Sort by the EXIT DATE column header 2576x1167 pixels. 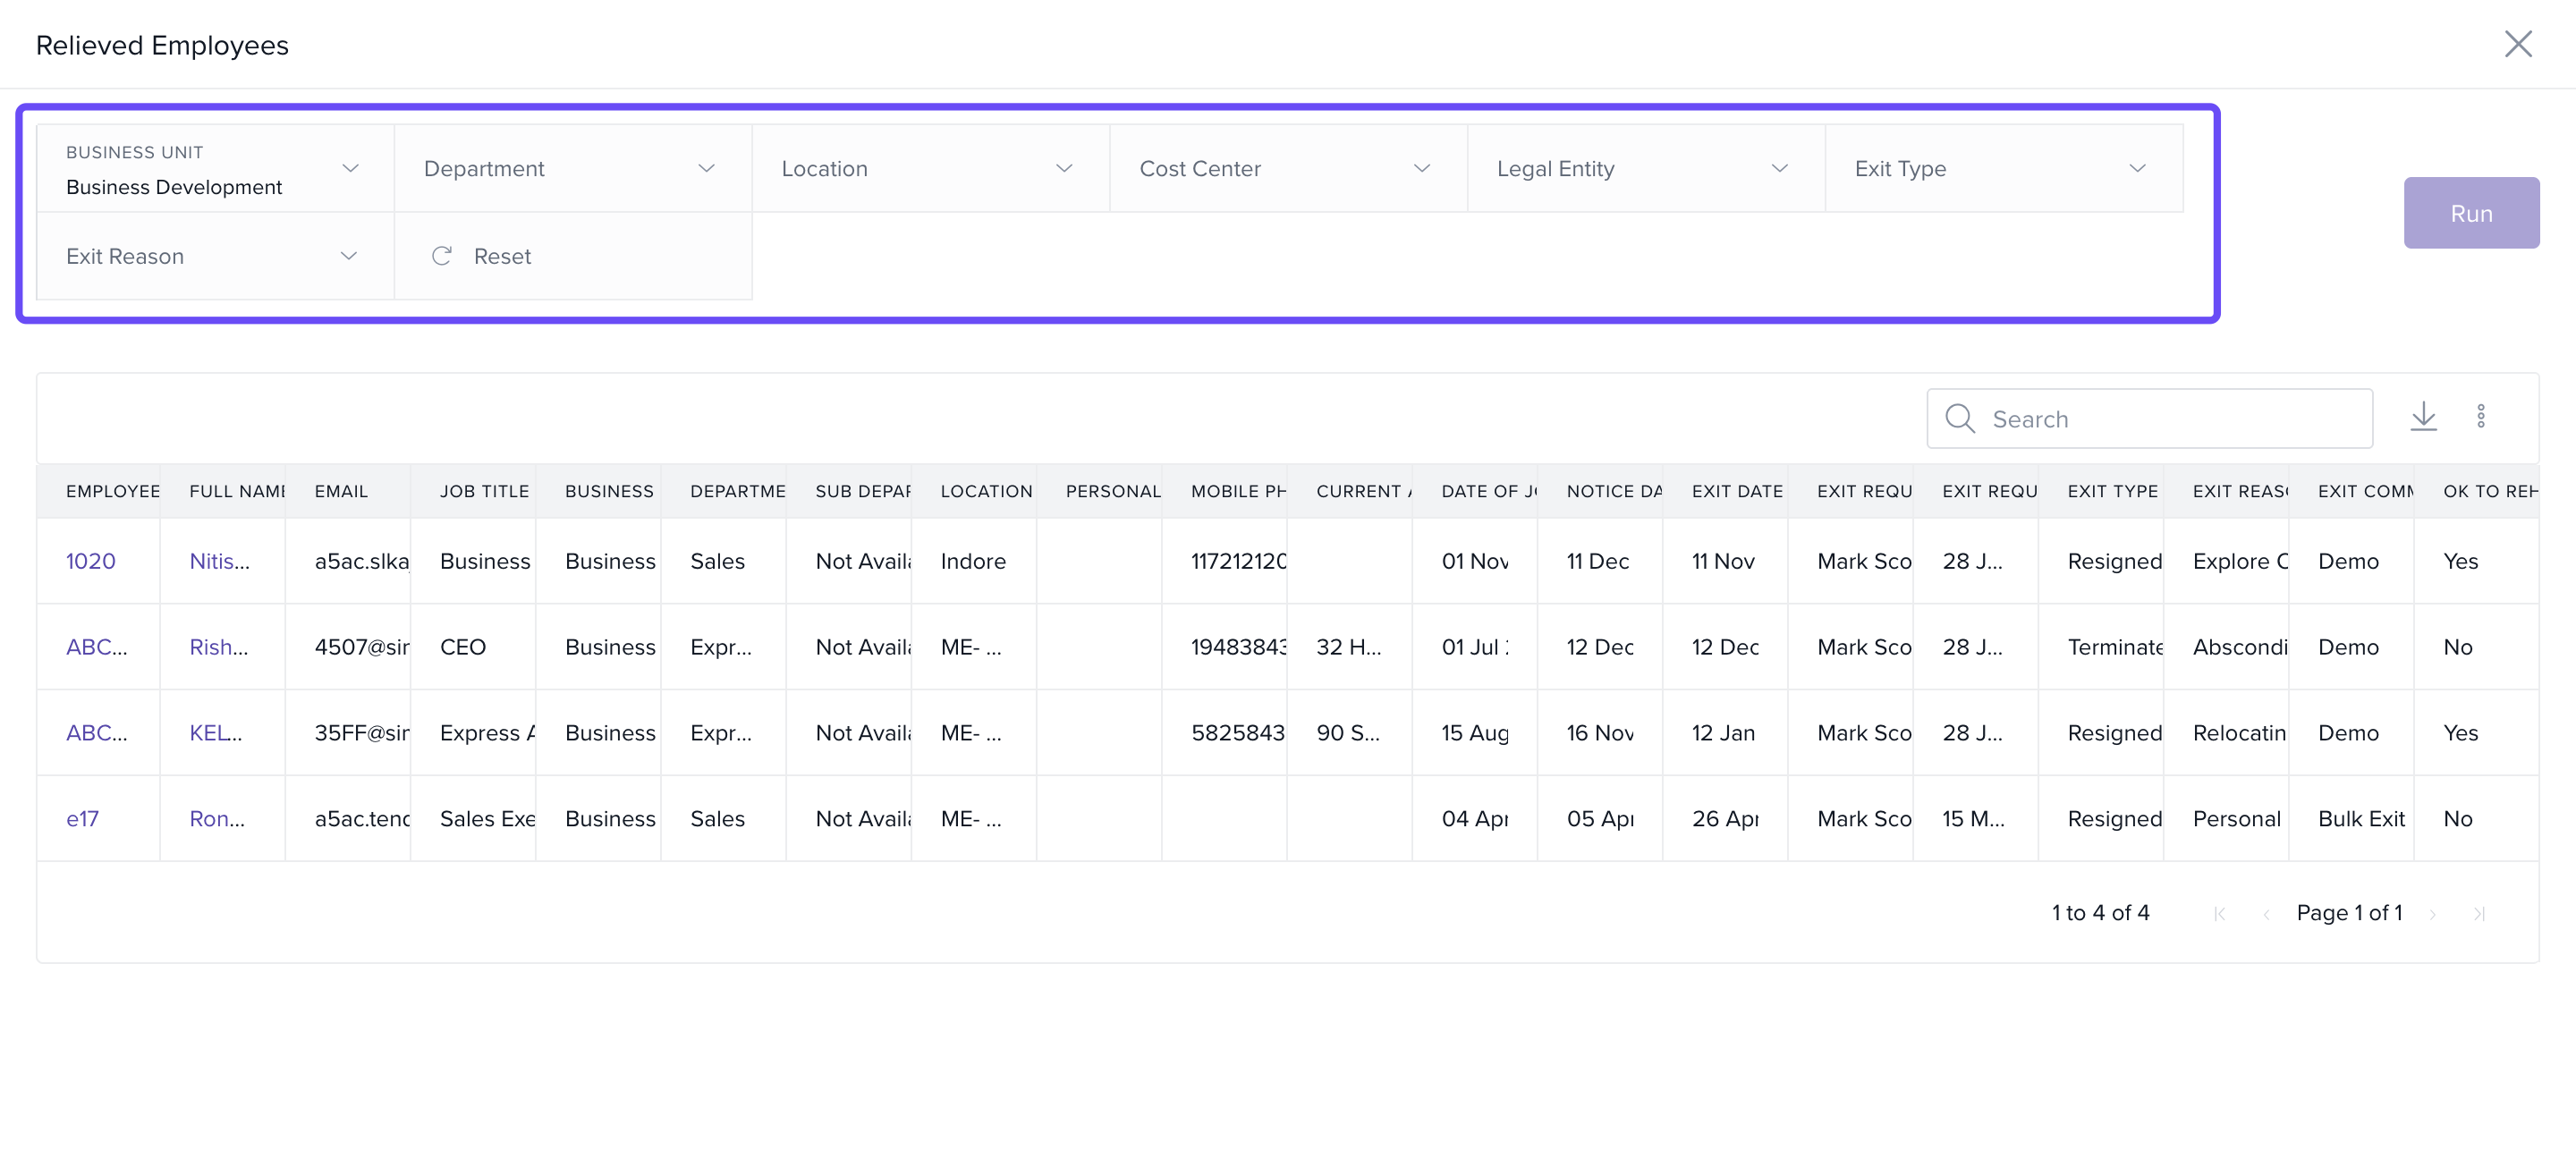click(1736, 491)
